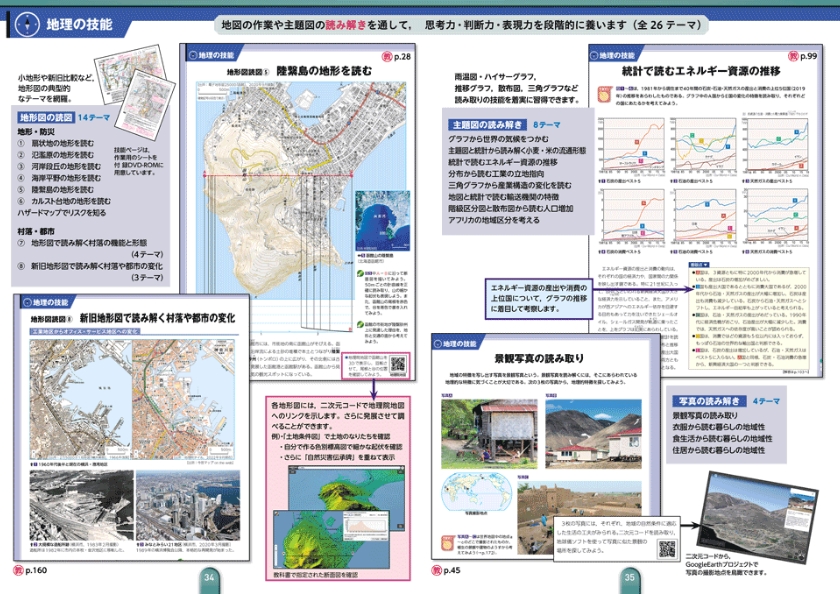The image size is (840, 594).
Task: Click the QR code on the 景観写真 page
Action: pos(667,550)
